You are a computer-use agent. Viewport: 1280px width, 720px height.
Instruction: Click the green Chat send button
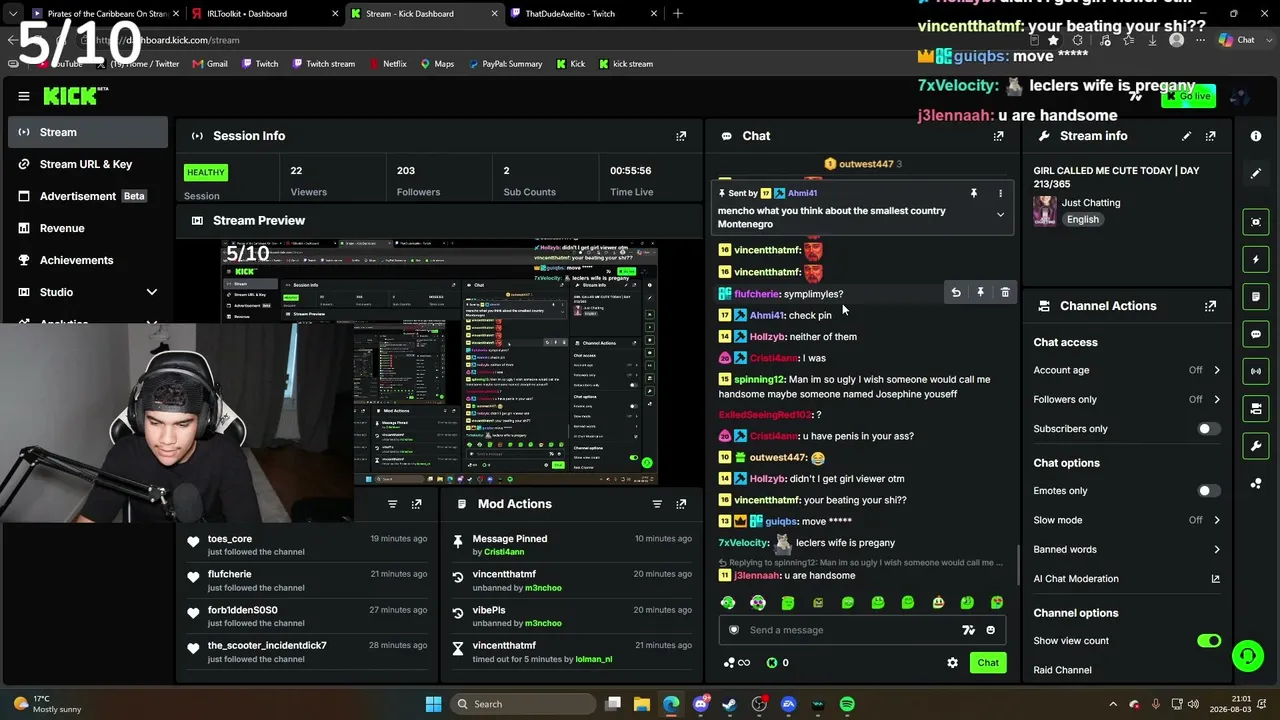(988, 663)
